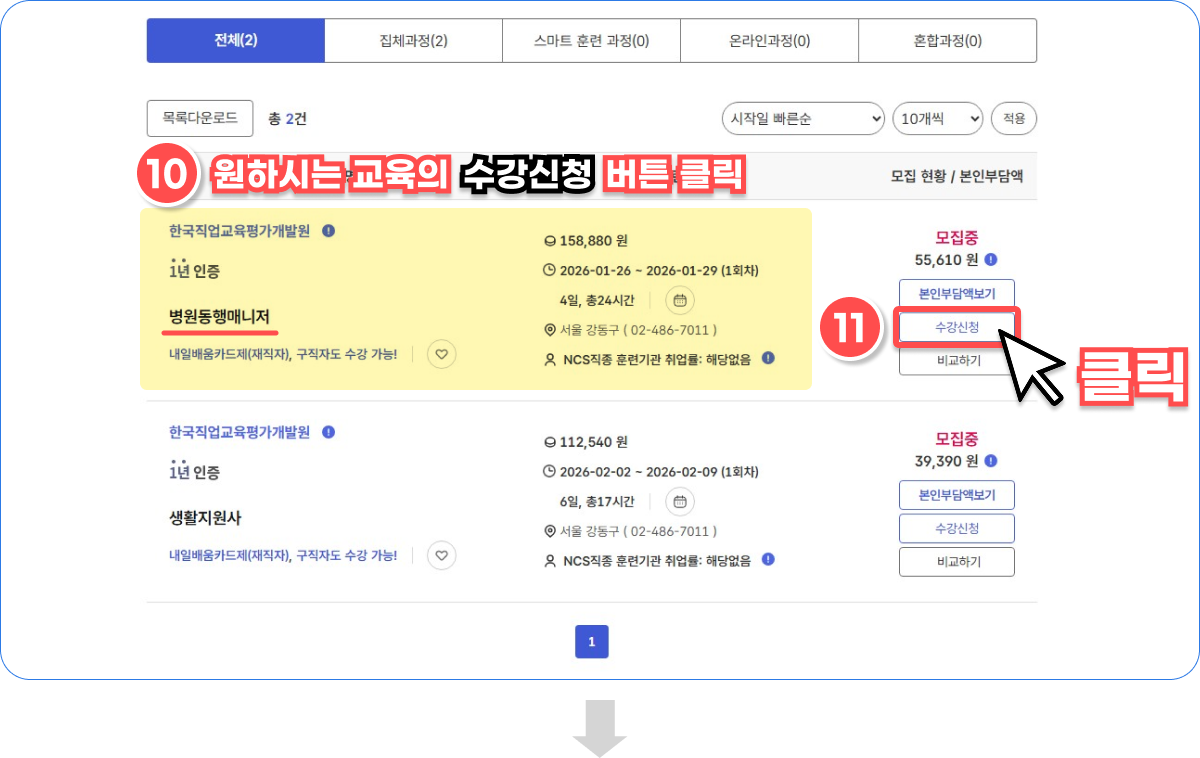Open the 시작일 빠른순 sort dropdown
The width and height of the screenshot is (1200, 758).
tap(803, 118)
